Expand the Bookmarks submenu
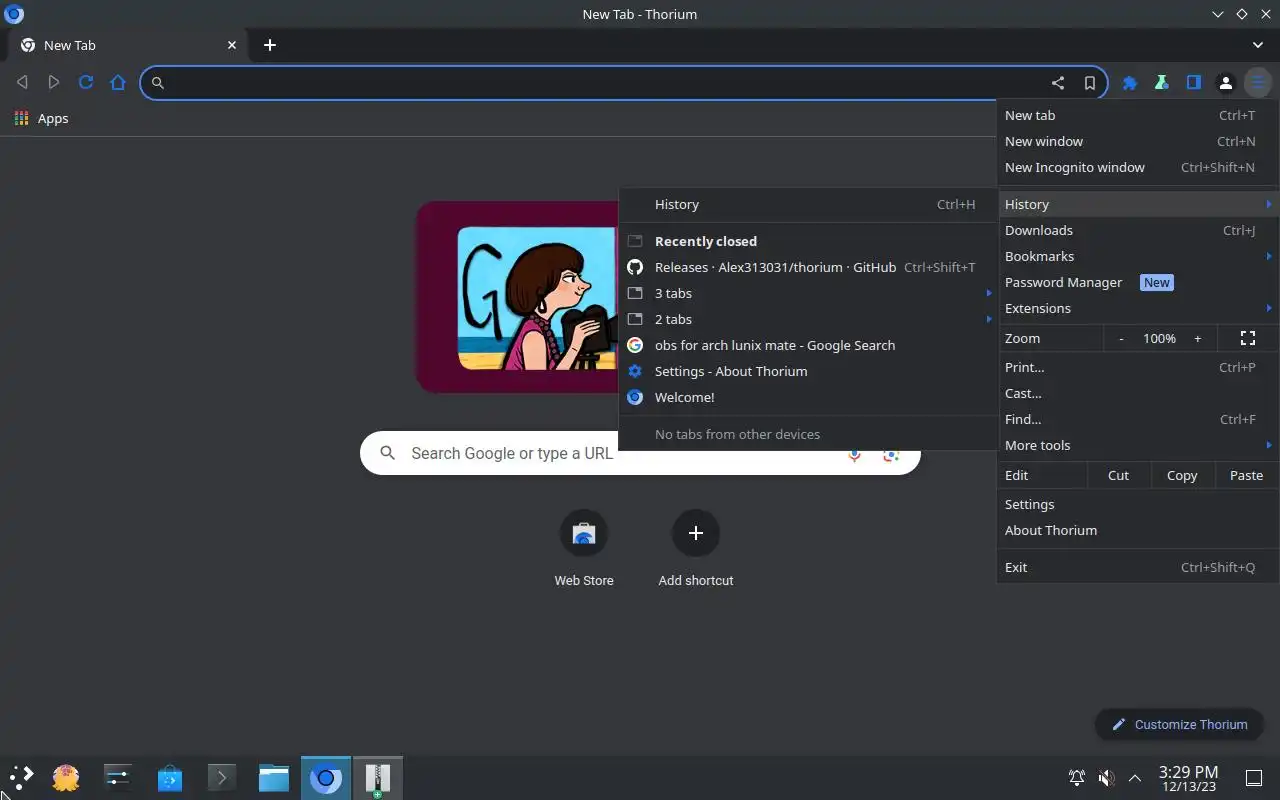This screenshot has width=1280, height=800. tap(1138, 256)
